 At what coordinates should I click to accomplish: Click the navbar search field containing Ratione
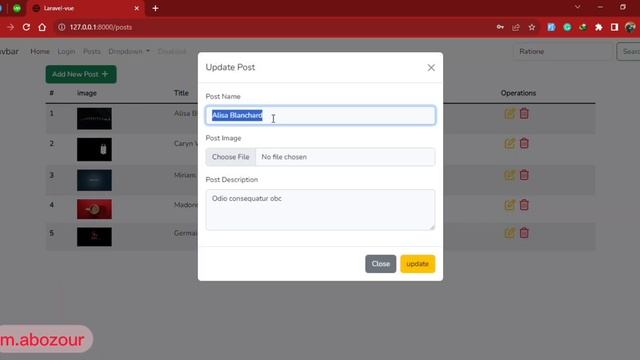click(x=562, y=51)
